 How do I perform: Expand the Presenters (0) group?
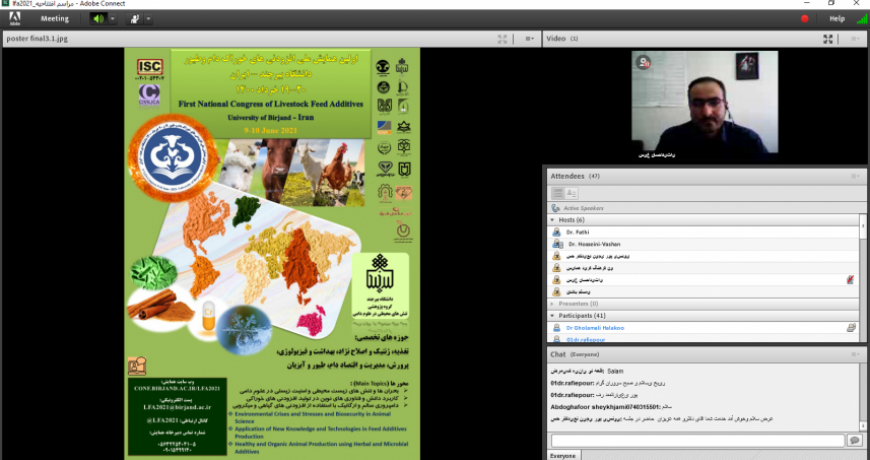pos(552,304)
